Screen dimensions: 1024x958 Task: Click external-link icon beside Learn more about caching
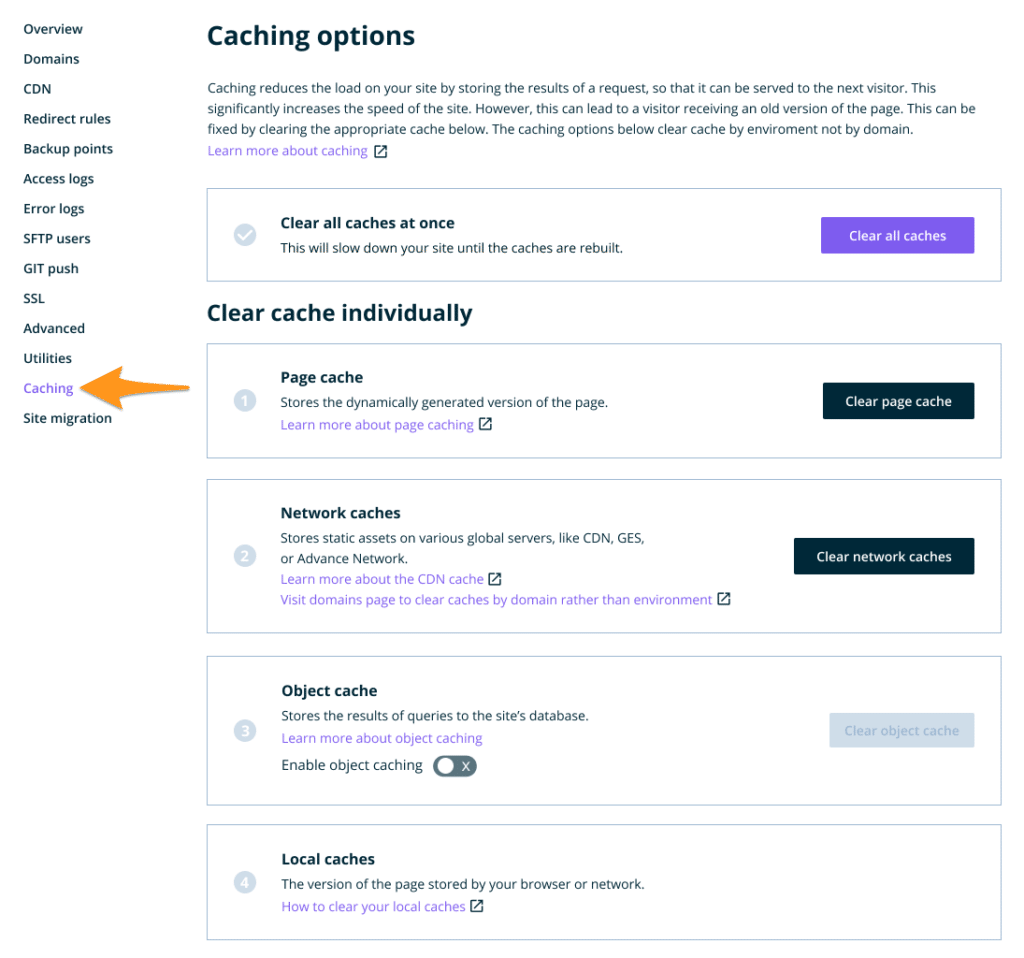click(380, 152)
